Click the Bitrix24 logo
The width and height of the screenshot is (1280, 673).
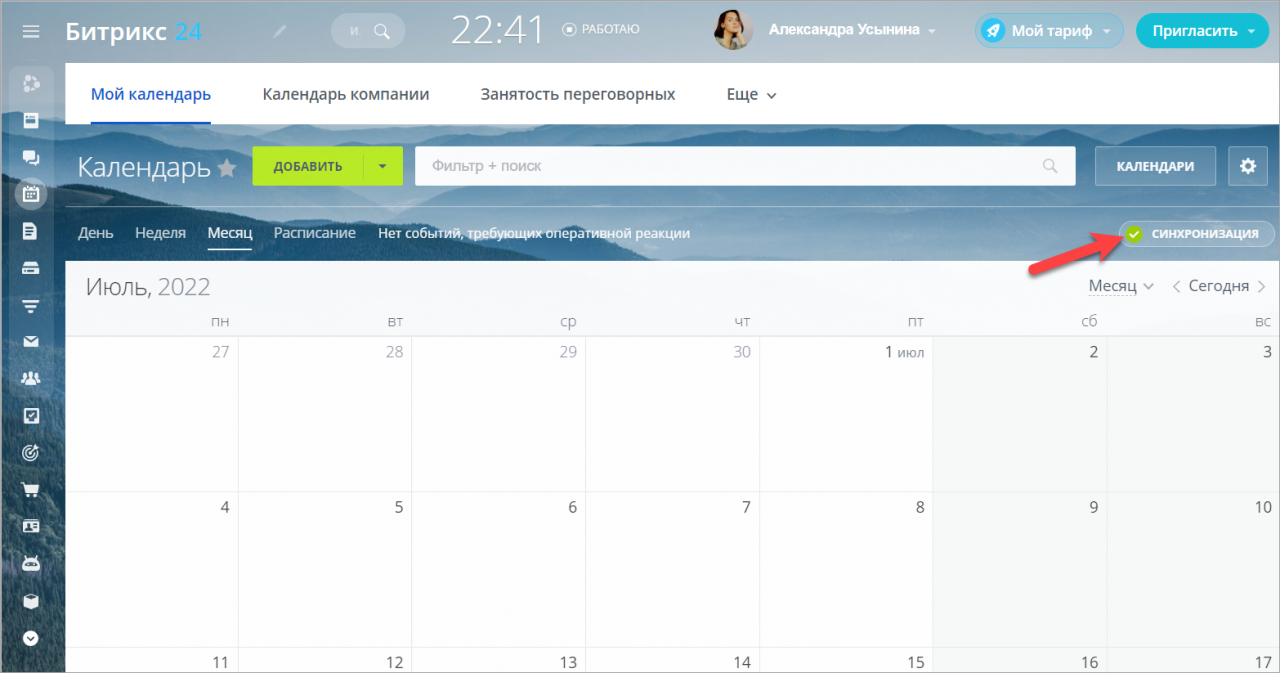(x=134, y=31)
